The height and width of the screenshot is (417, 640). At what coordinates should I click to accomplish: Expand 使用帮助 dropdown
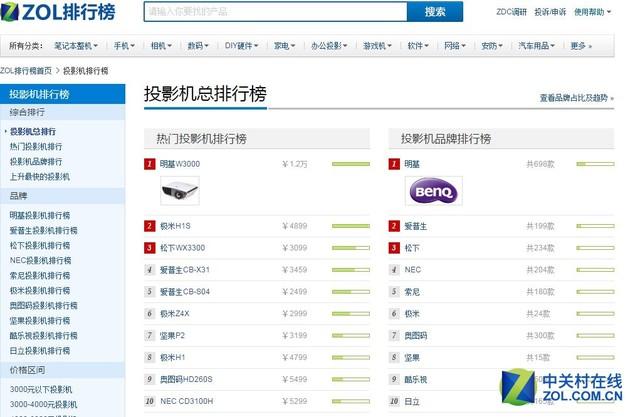coord(592,12)
